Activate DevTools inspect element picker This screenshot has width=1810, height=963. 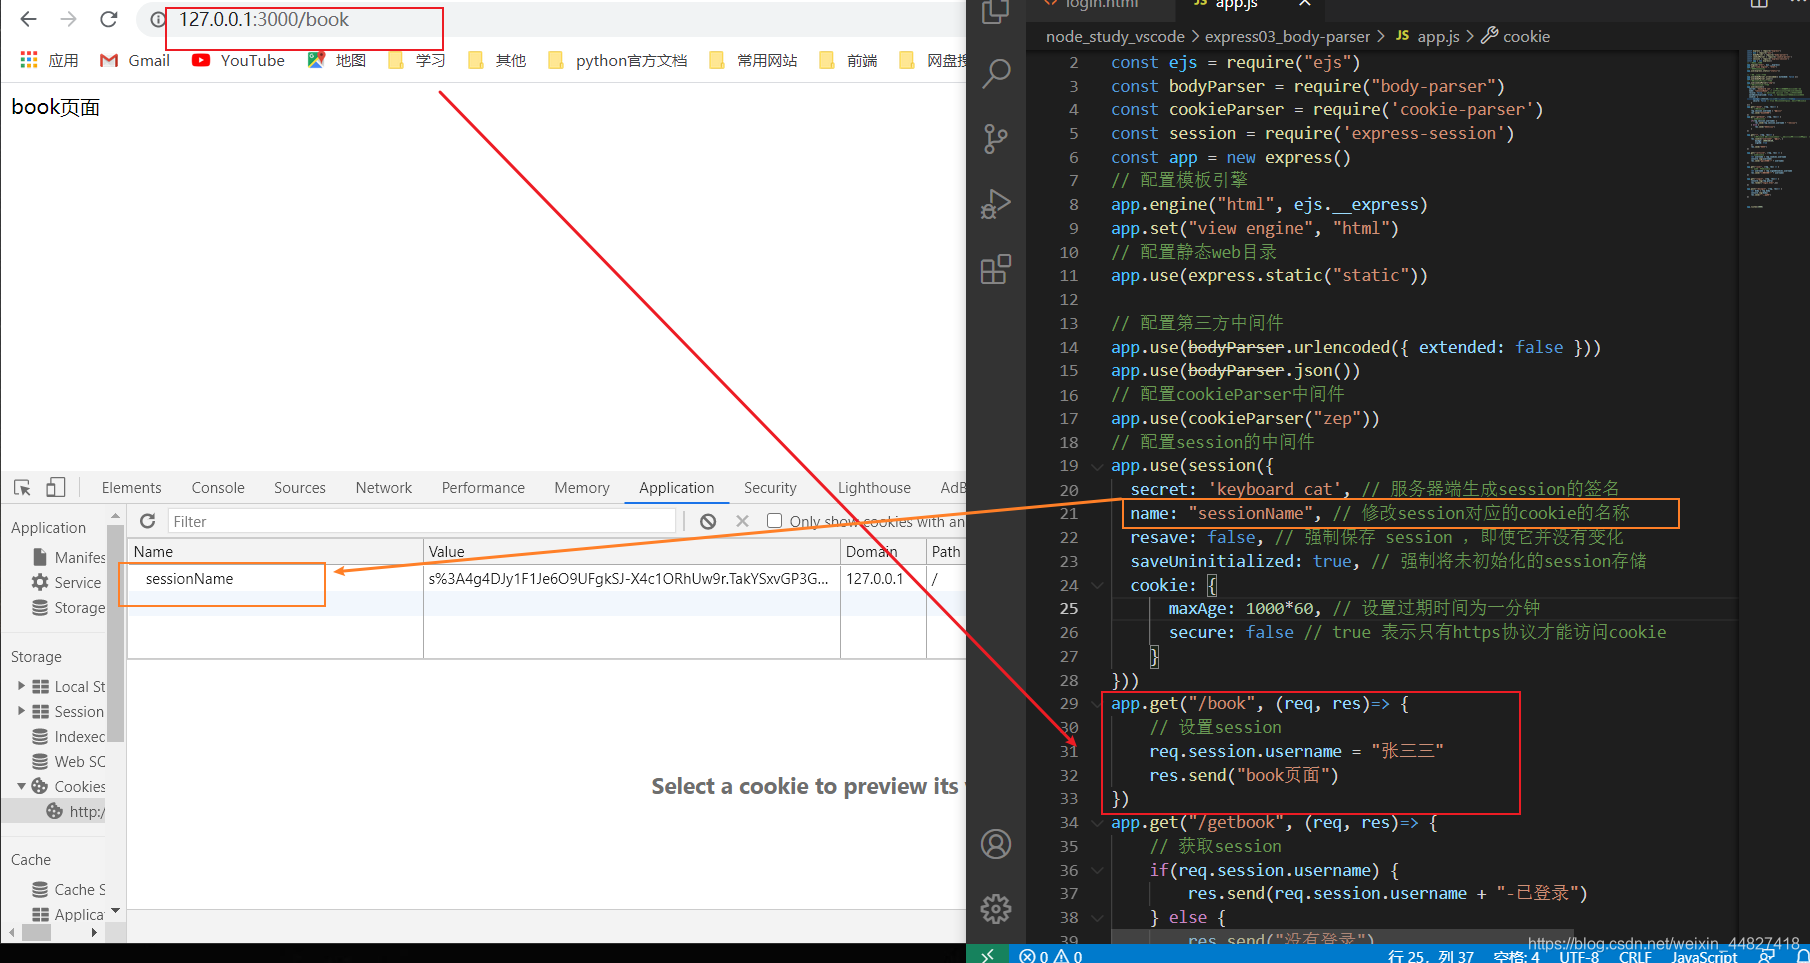pos(22,487)
